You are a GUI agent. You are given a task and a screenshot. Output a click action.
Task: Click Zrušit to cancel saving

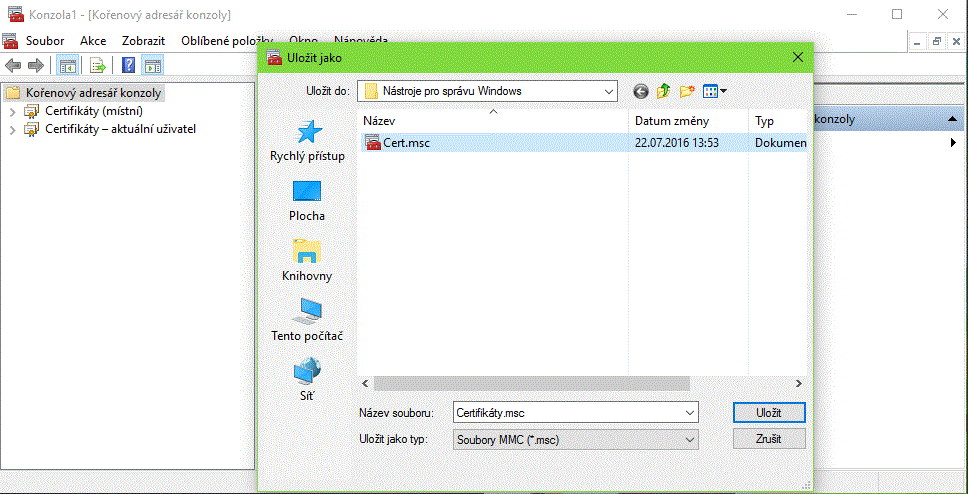tap(768, 439)
